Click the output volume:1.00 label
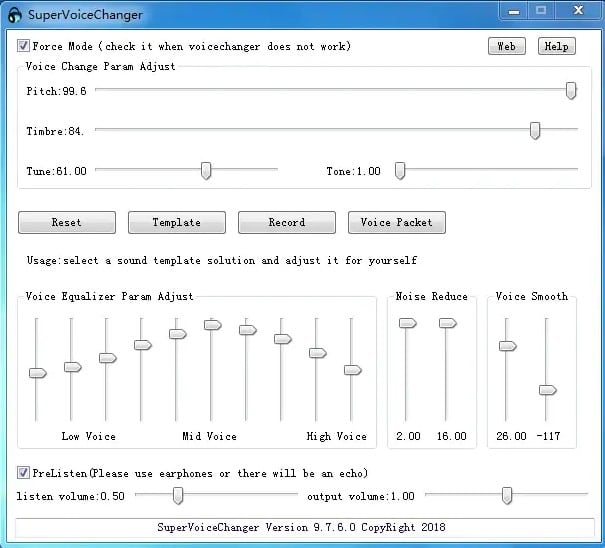This screenshot has height=548, width=605. pyautogui.click(x=361, y=496)
